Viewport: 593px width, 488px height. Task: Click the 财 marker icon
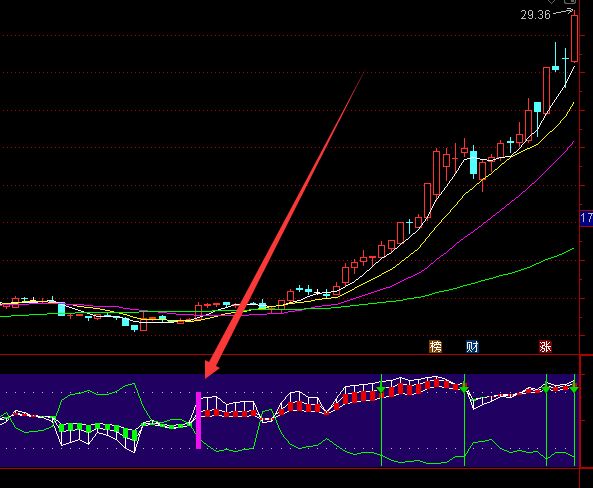[472, 346]
